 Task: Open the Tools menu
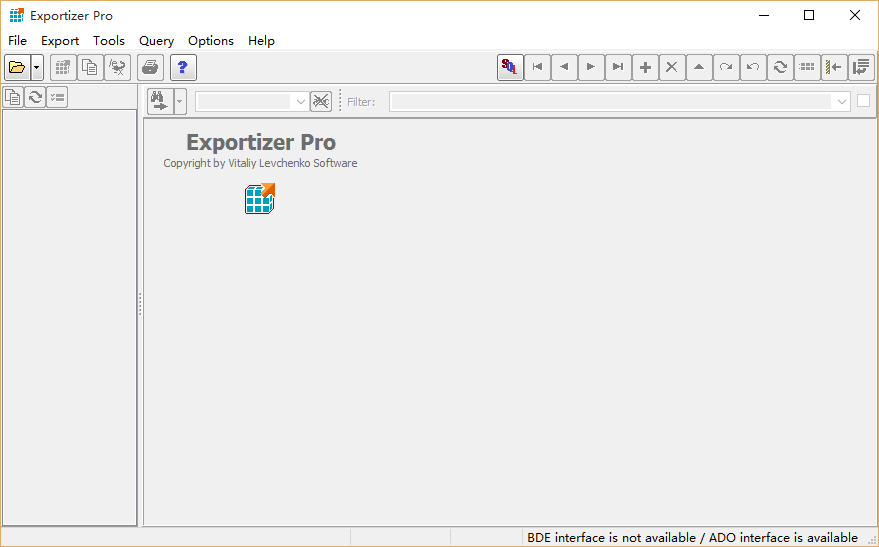click(x=109, y=41)
